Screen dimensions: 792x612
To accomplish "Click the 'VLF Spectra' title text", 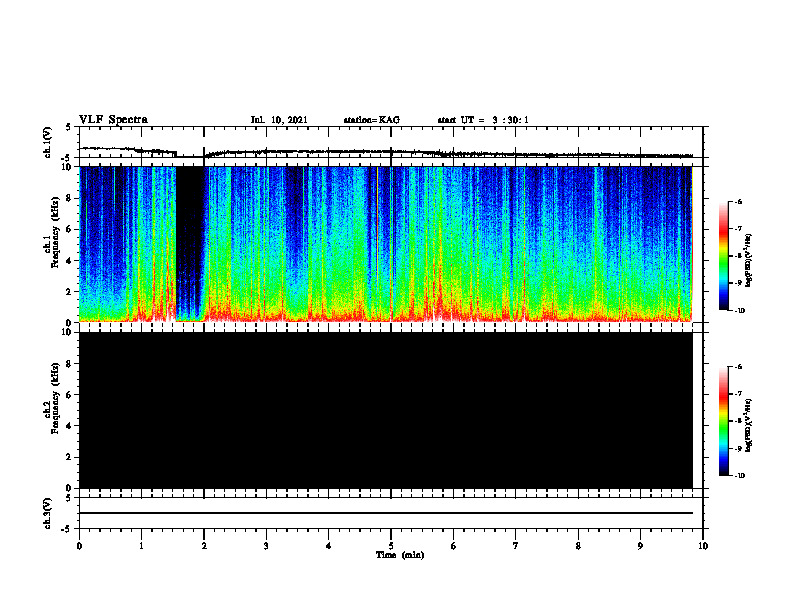I will coord(113,120).
